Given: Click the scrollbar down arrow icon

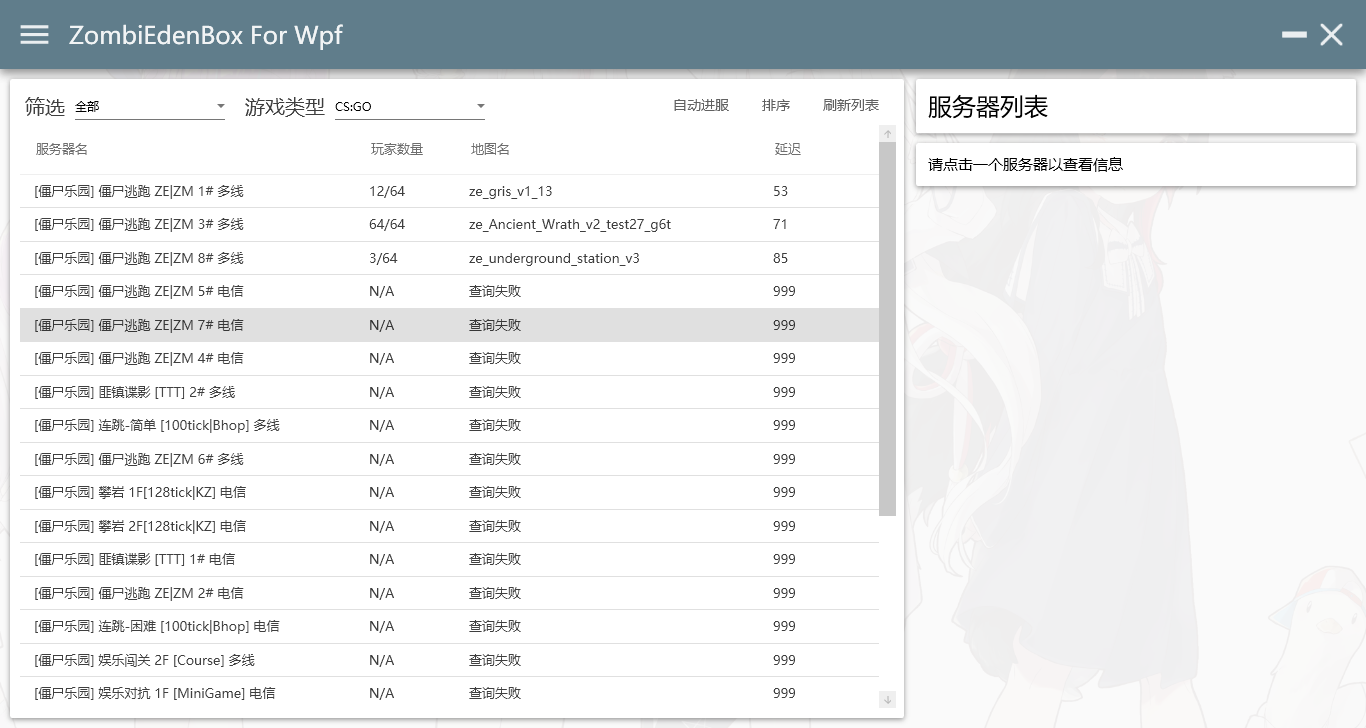Looking at the screenshot, I should (887, 699).
